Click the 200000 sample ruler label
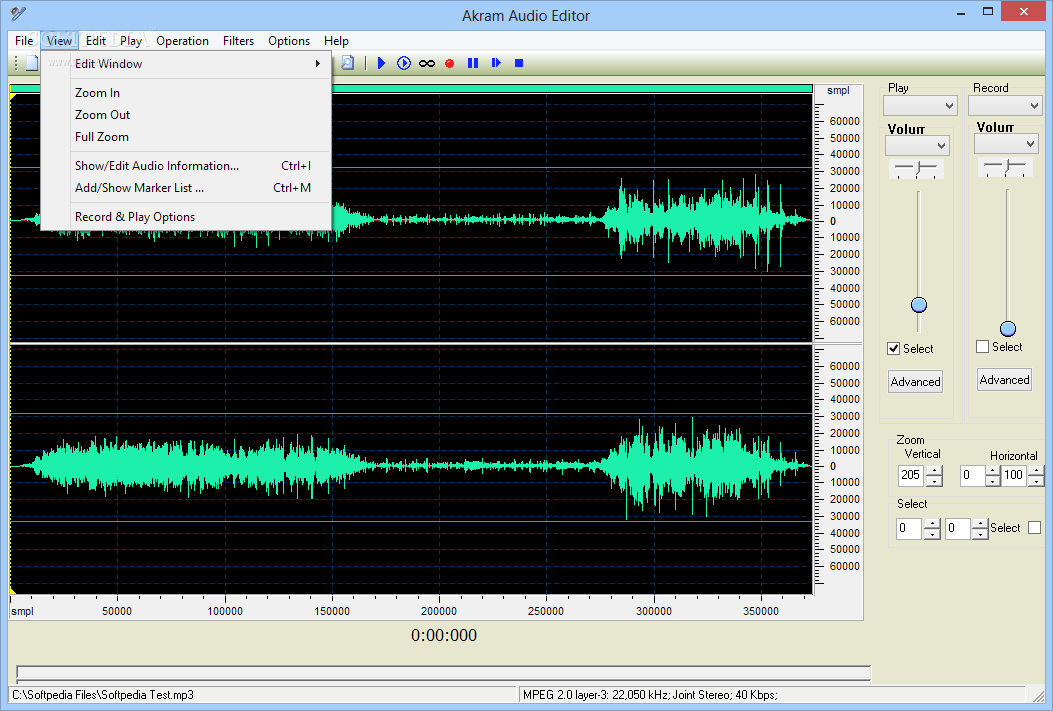 [x=439, y=611]
